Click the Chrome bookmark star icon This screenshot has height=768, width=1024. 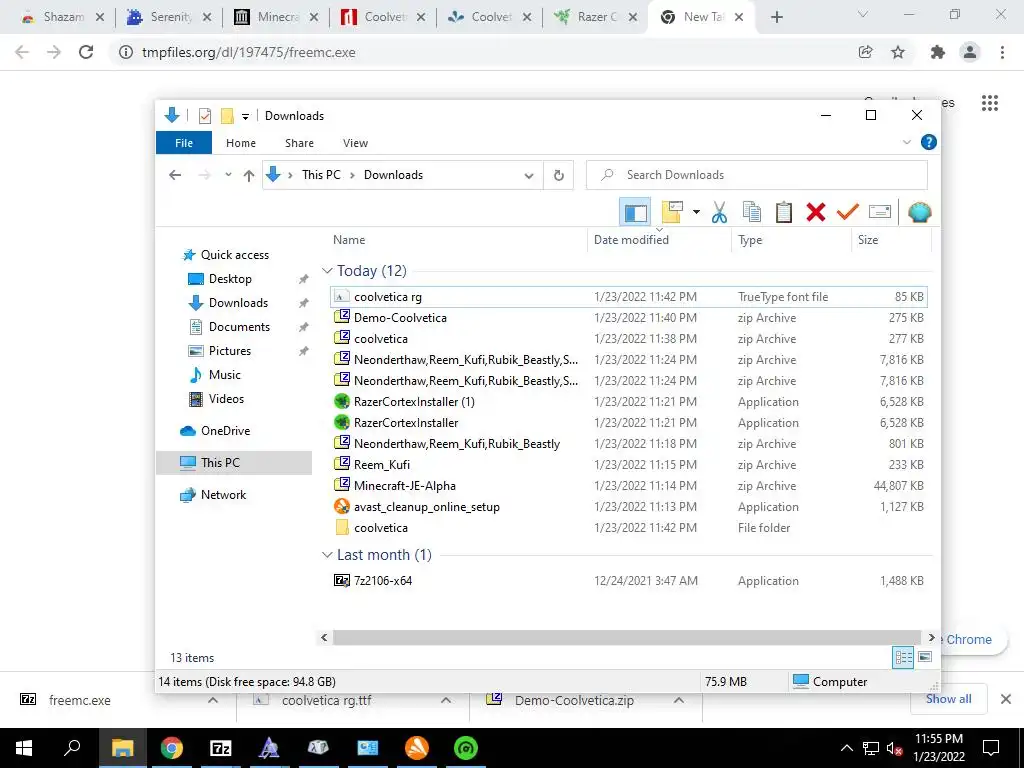(x=898, y=52)
